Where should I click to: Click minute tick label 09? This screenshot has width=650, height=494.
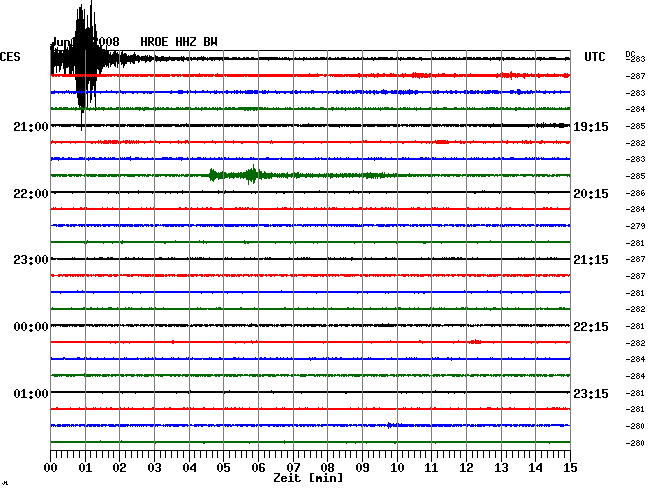(x=362, y=468)
